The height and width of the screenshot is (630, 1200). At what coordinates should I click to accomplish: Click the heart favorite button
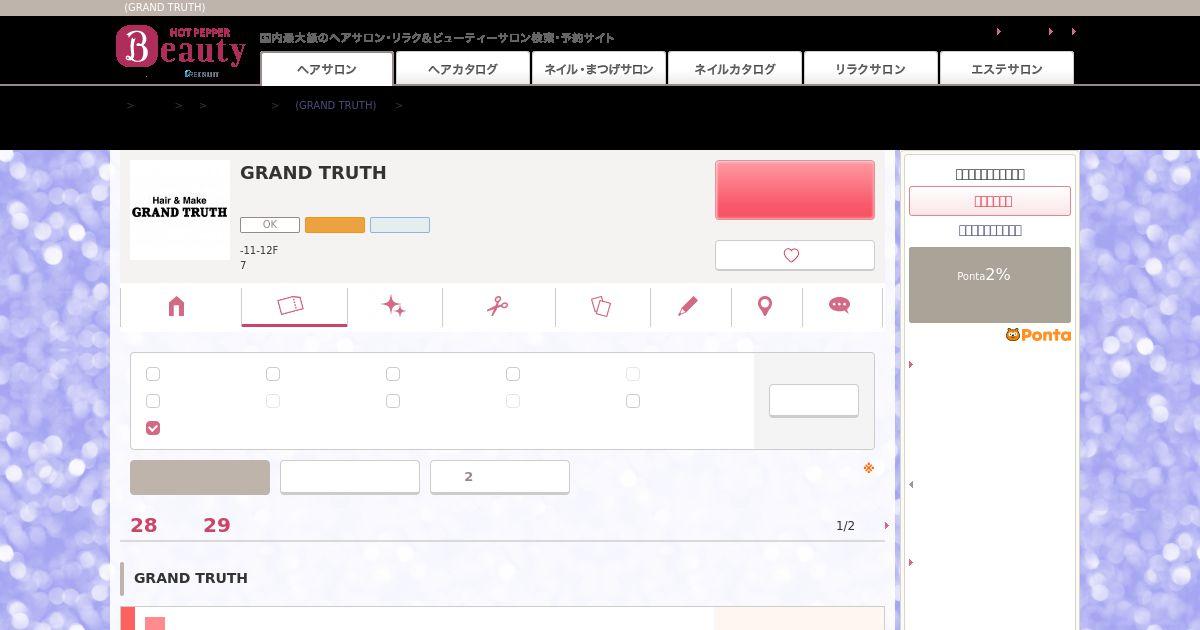(x=795, y=255)
